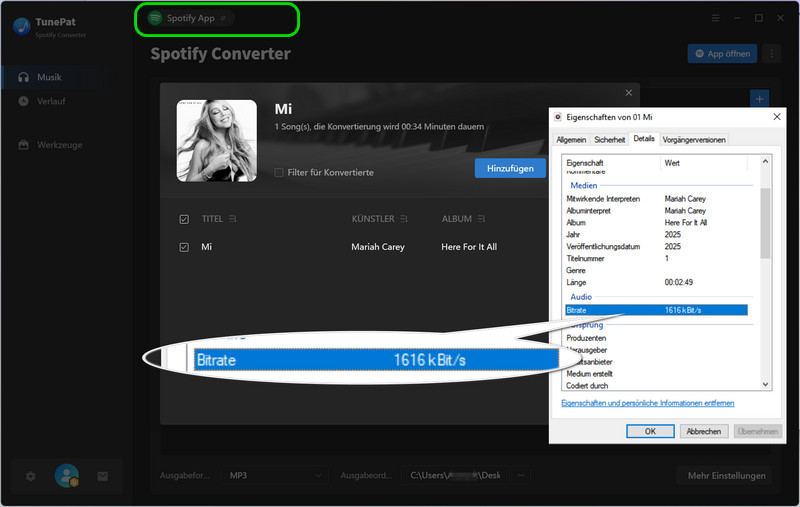Open the TunePat hamburger menu icon
Viewport: 800px width, 507px height.
click(x=716, y=18)
